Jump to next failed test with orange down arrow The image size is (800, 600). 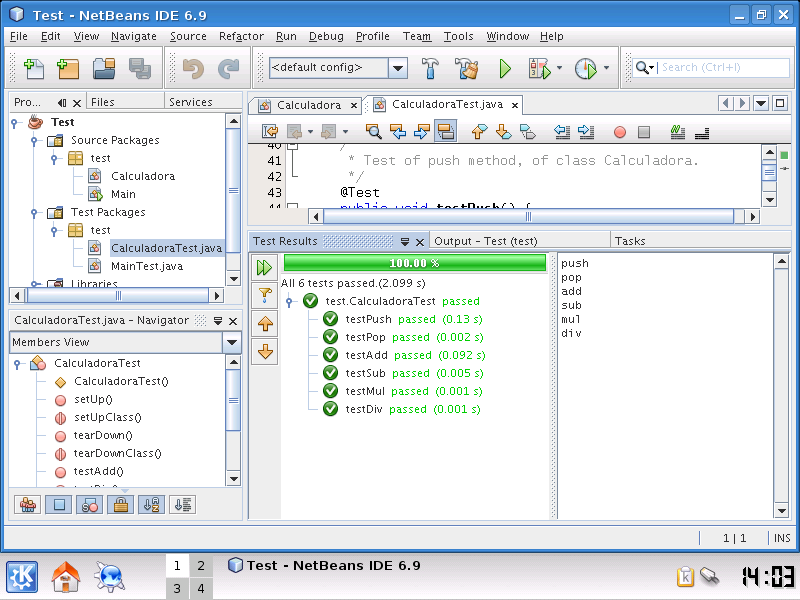(263, 350)
